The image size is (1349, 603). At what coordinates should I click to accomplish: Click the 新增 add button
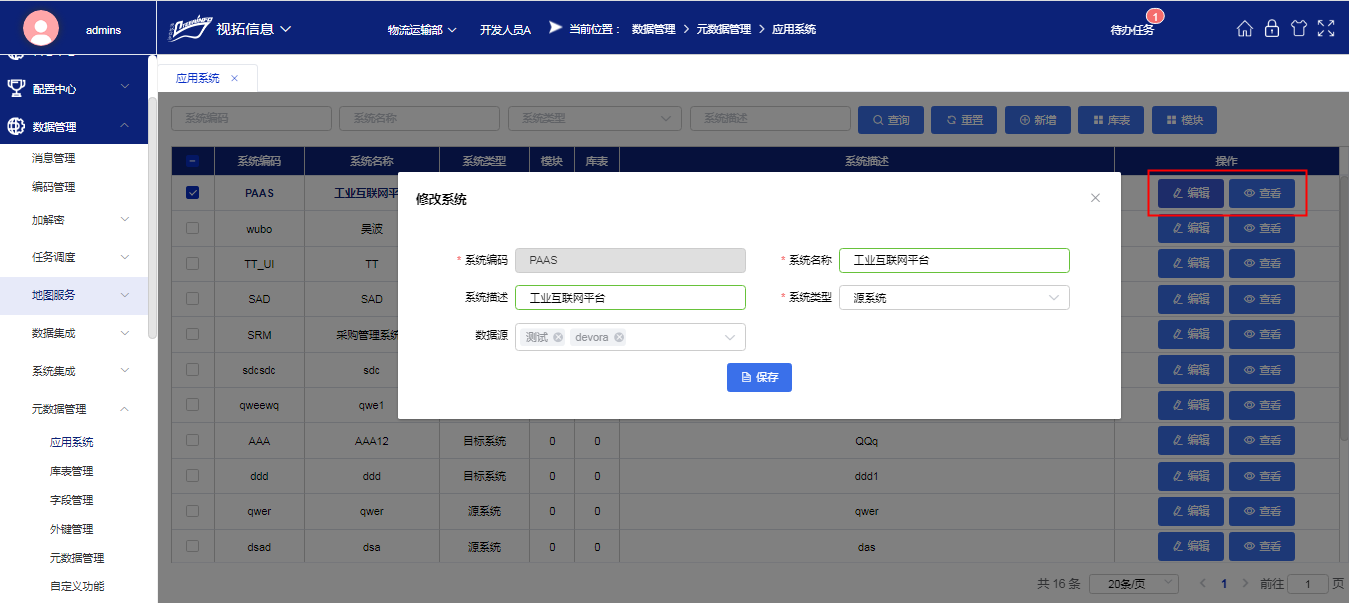tap(1038, 120)
